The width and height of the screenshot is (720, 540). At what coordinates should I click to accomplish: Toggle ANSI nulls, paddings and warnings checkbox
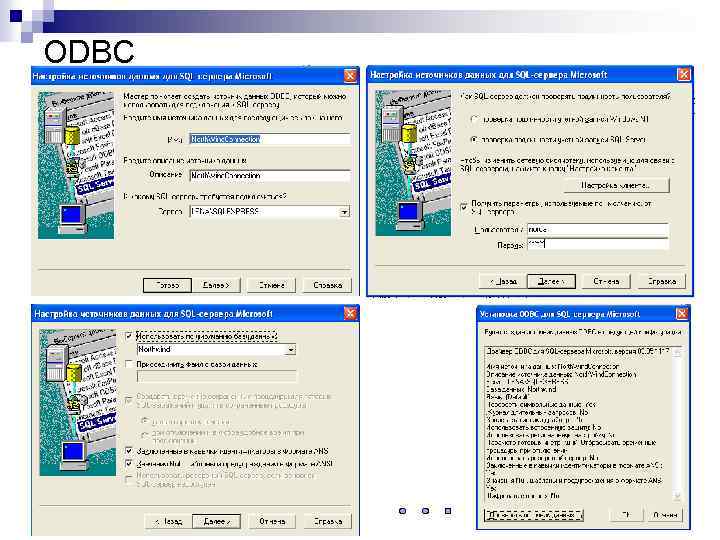[129, 464]
